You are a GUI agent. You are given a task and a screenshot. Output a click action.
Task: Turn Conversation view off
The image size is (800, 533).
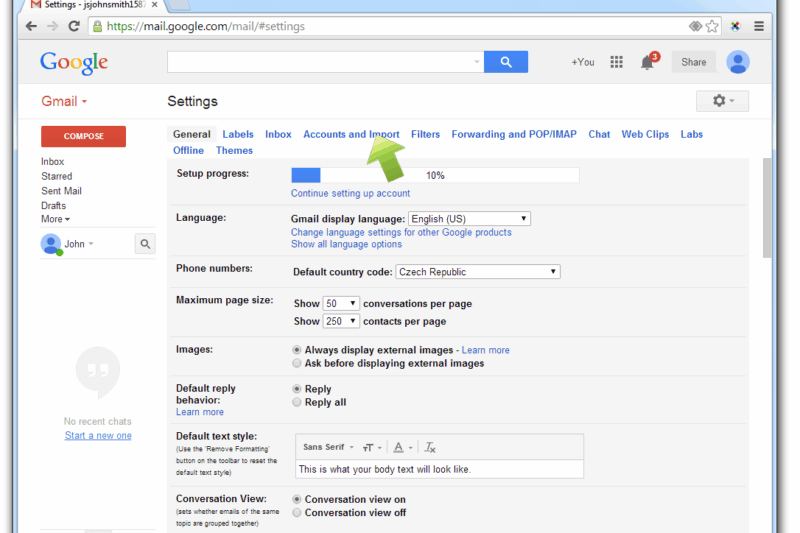coord(296,513)
